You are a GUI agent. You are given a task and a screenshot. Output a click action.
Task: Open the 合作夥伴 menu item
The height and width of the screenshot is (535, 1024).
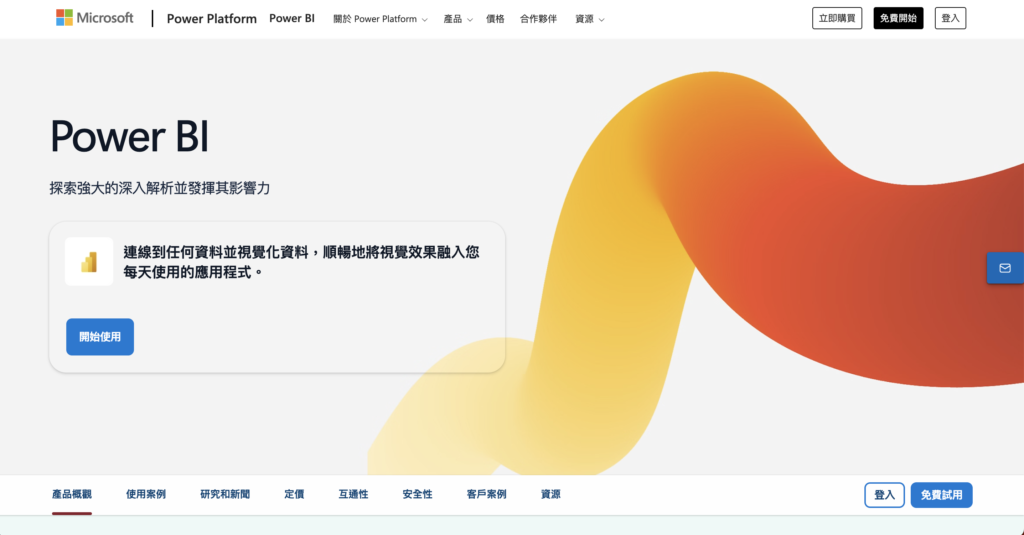tap(538, 19)
